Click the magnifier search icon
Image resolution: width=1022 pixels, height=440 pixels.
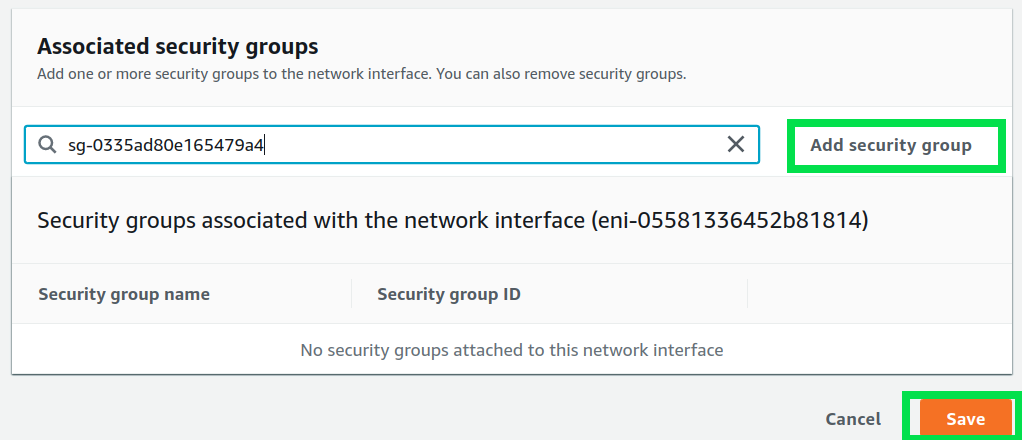point(46,145)
